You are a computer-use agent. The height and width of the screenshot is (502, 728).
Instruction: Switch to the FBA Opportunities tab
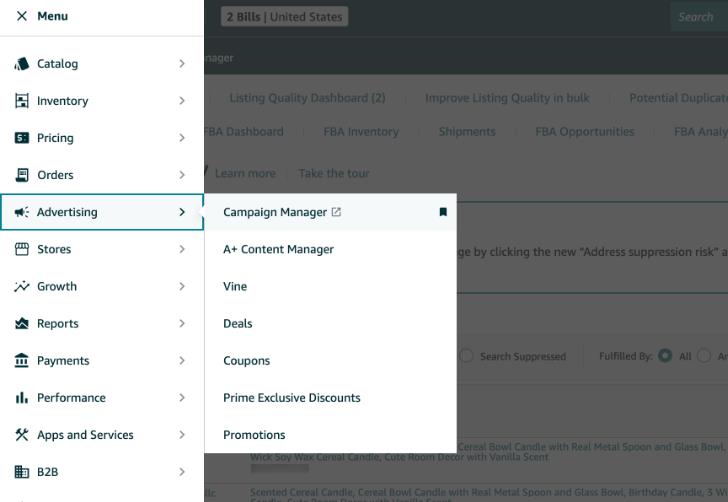585,132
